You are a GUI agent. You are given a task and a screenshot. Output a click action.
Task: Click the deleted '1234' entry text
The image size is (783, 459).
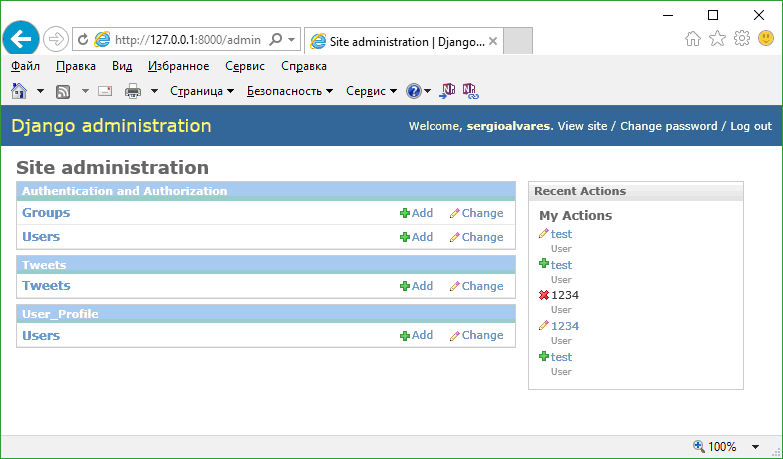coord(565,295)
